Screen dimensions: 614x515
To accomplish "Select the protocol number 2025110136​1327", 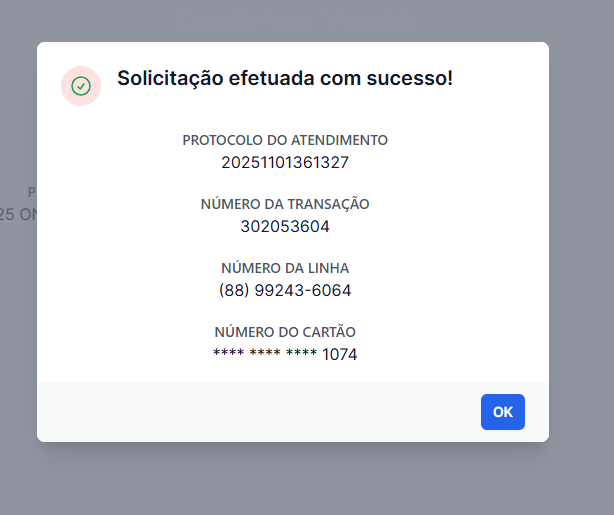I will 285,163.
